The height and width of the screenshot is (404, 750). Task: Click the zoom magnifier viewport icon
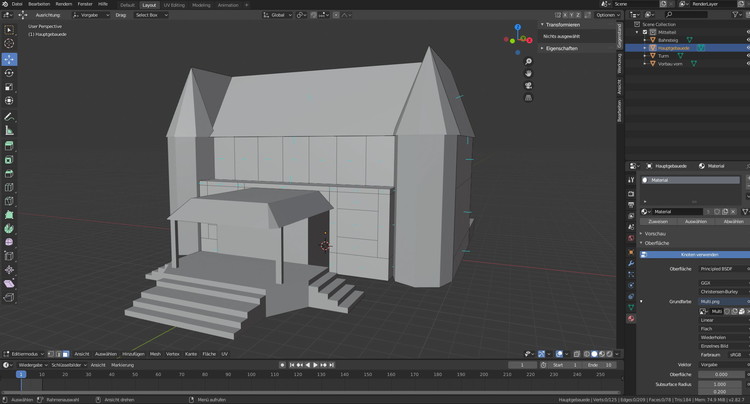point(529,61)
